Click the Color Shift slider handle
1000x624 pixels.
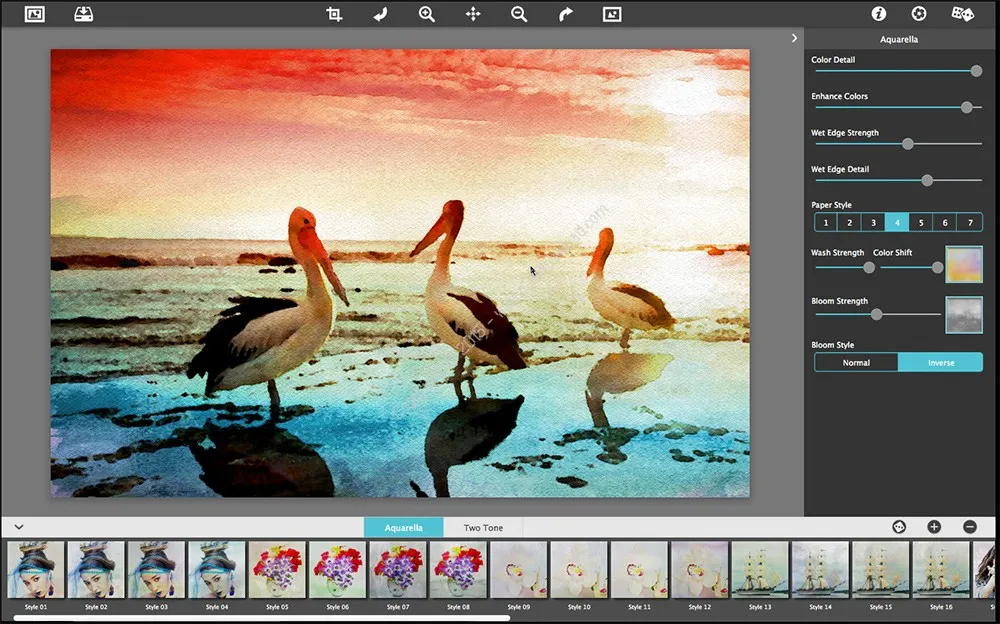pos(937,268)
